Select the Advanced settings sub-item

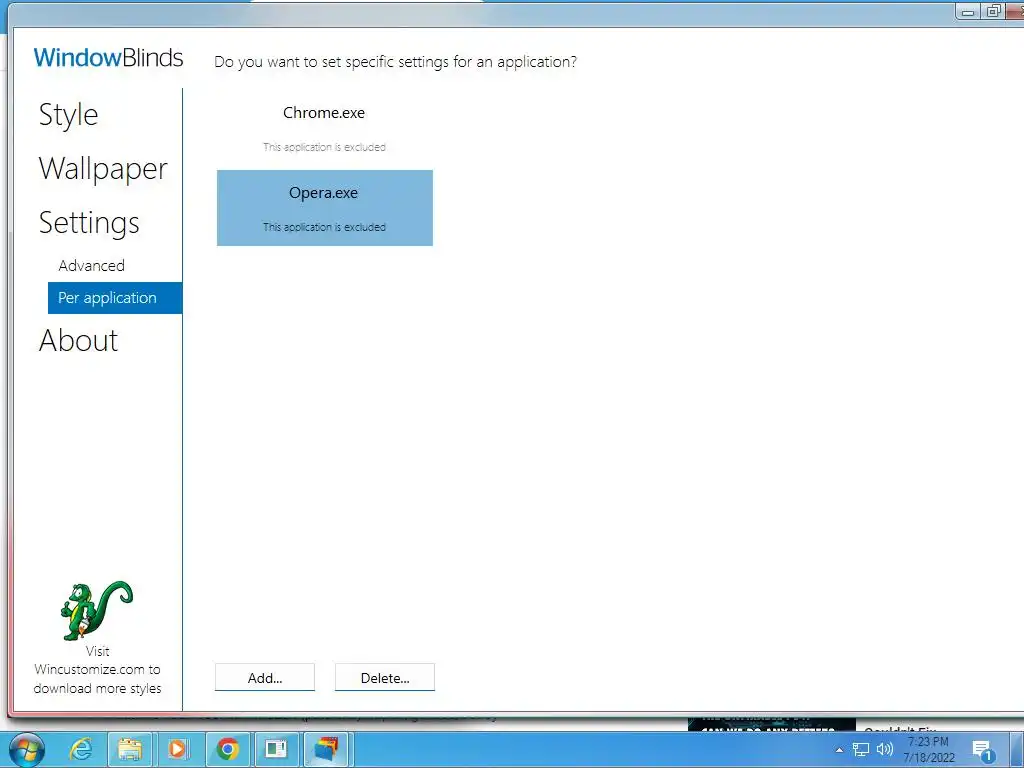click(x=91, y=266)
